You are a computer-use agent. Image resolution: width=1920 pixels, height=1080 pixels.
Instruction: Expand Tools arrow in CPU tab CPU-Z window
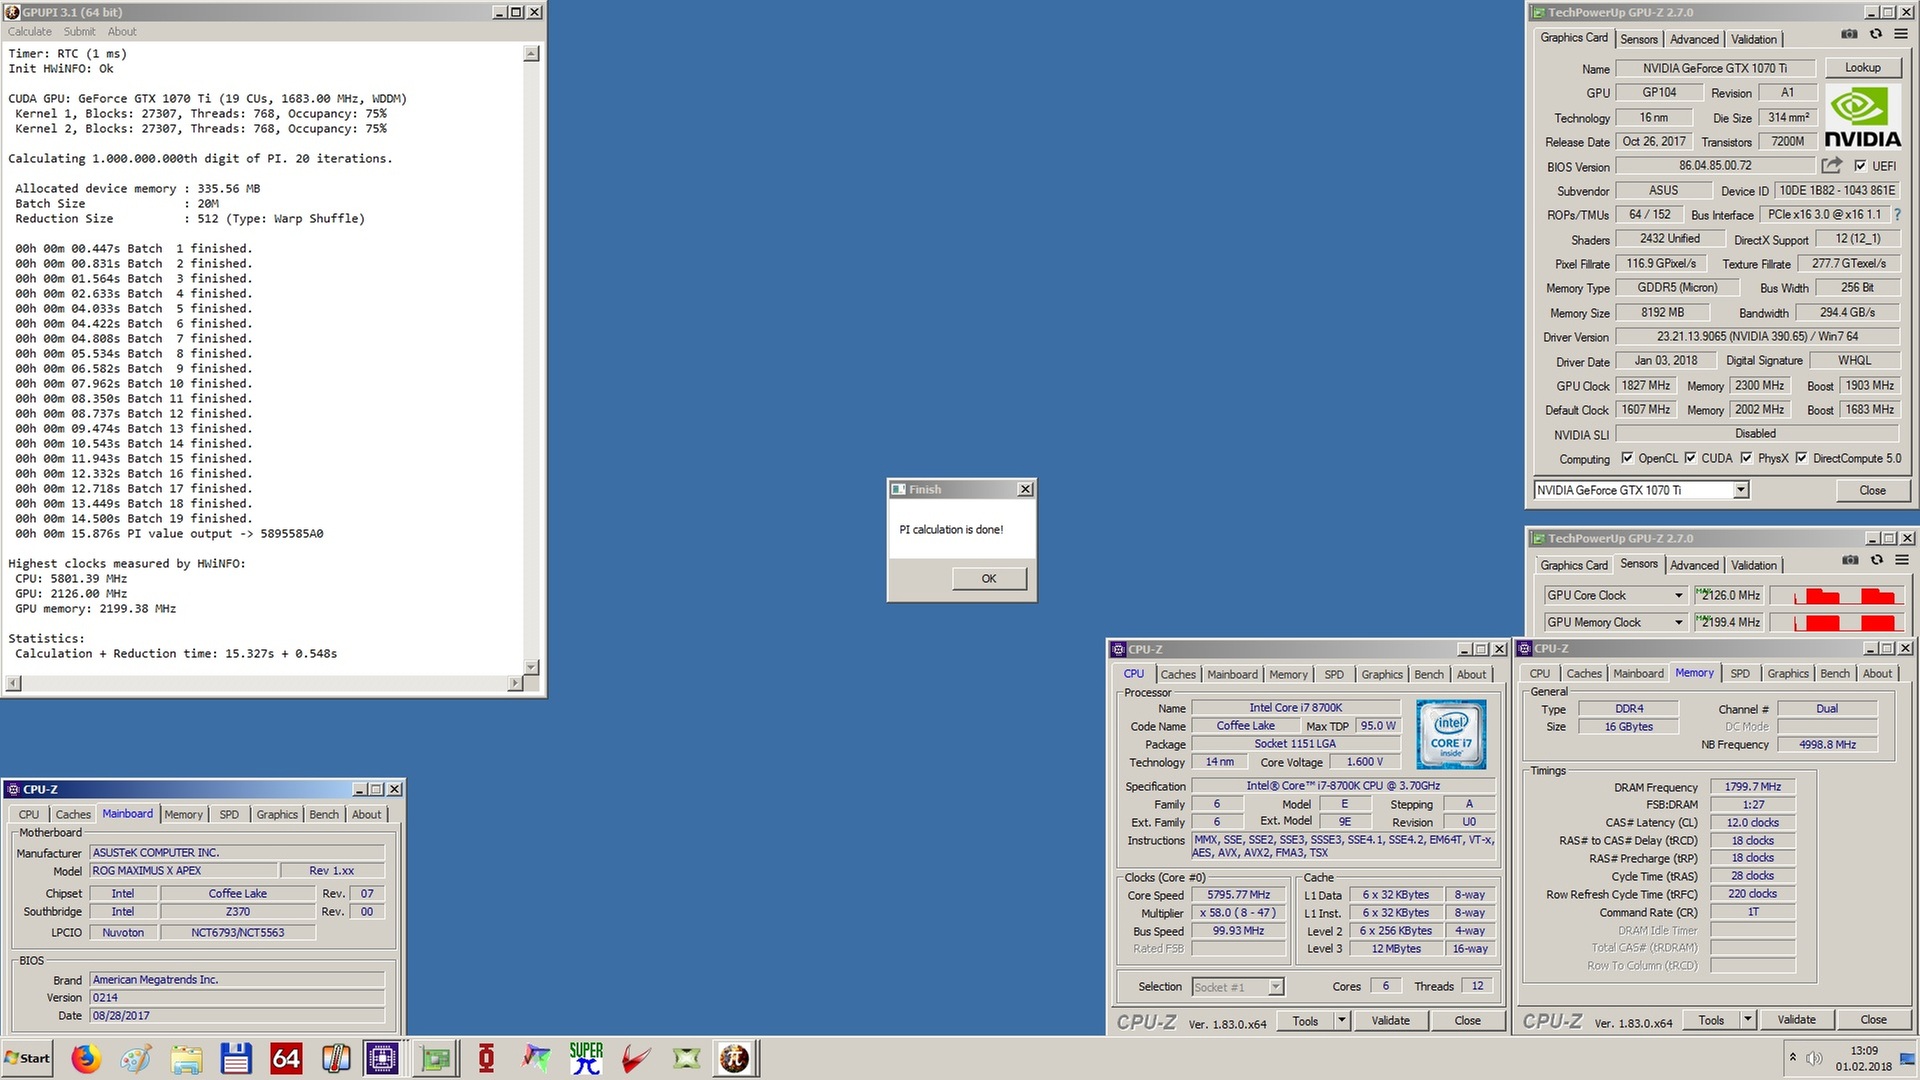point(1341,1021)
